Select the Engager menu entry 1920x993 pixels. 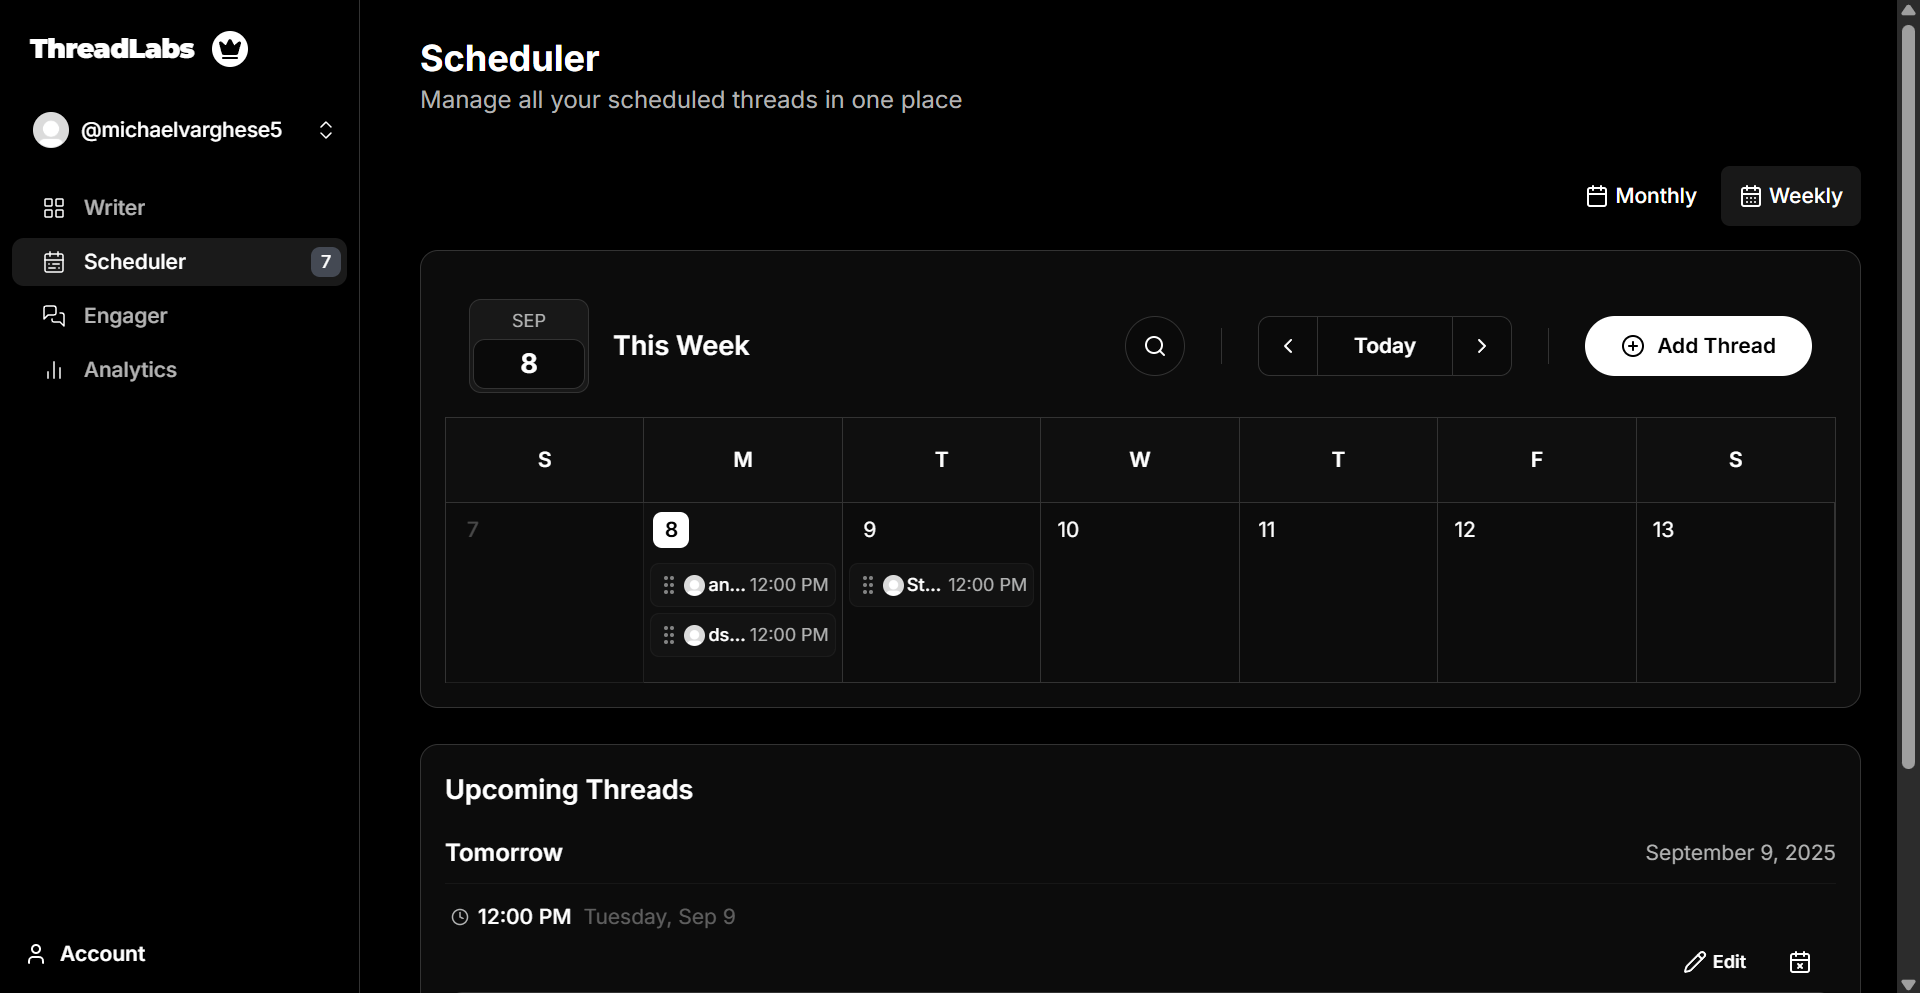[124, 316]
